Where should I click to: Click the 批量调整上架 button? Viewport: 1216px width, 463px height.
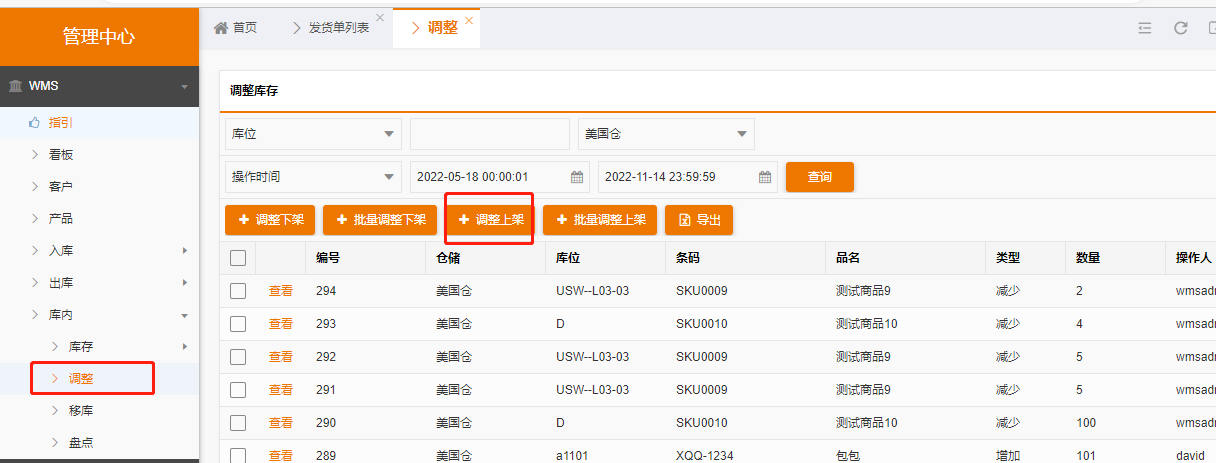tap(600, 220)
